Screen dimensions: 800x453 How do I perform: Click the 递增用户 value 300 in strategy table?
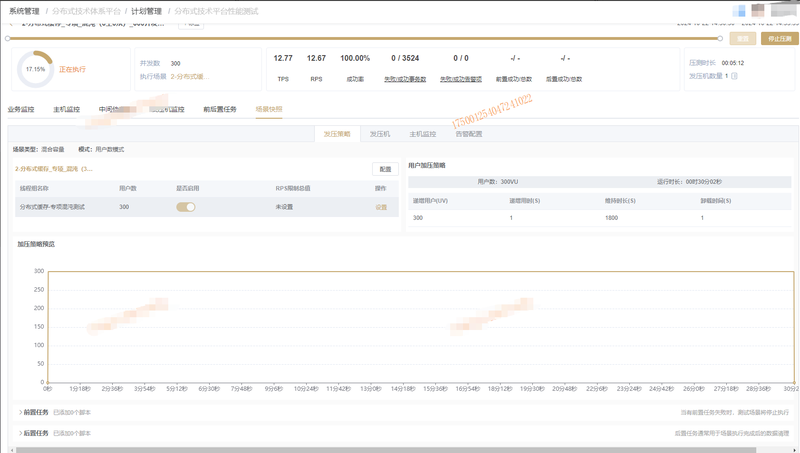tap(418, 218)
